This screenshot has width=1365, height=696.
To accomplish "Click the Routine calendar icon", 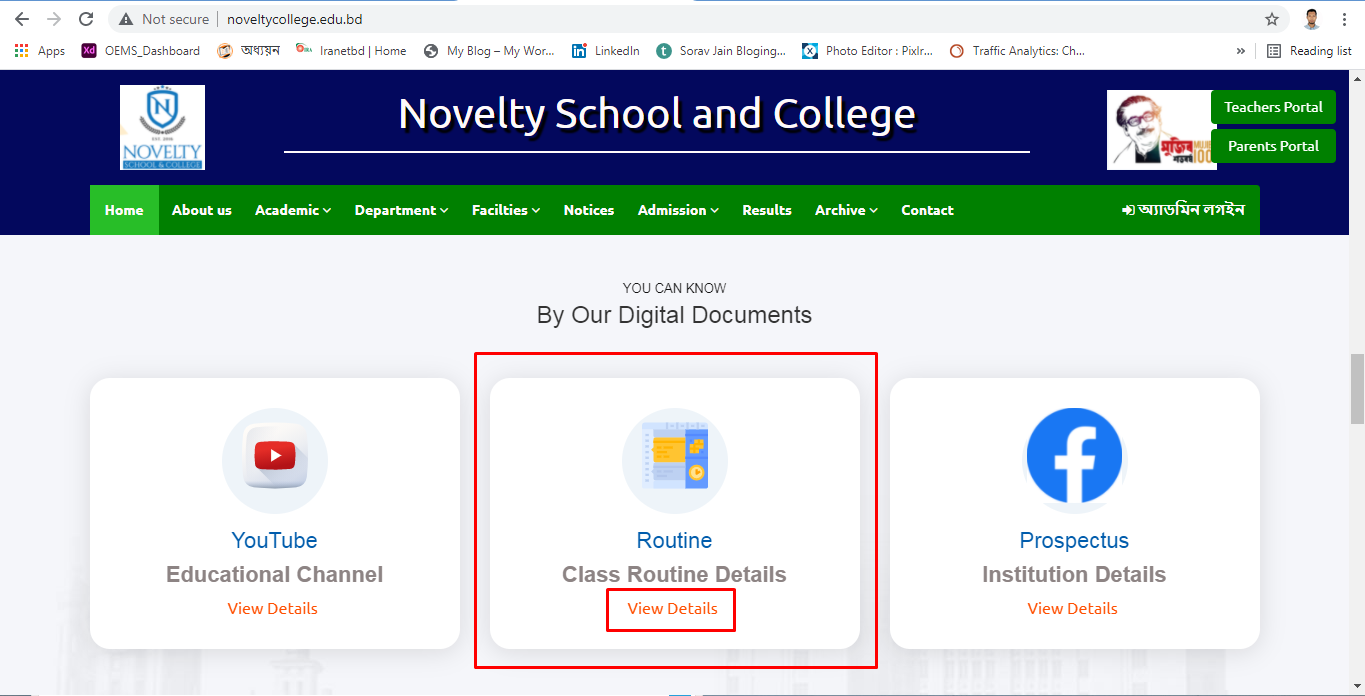I will click(675, 460).
